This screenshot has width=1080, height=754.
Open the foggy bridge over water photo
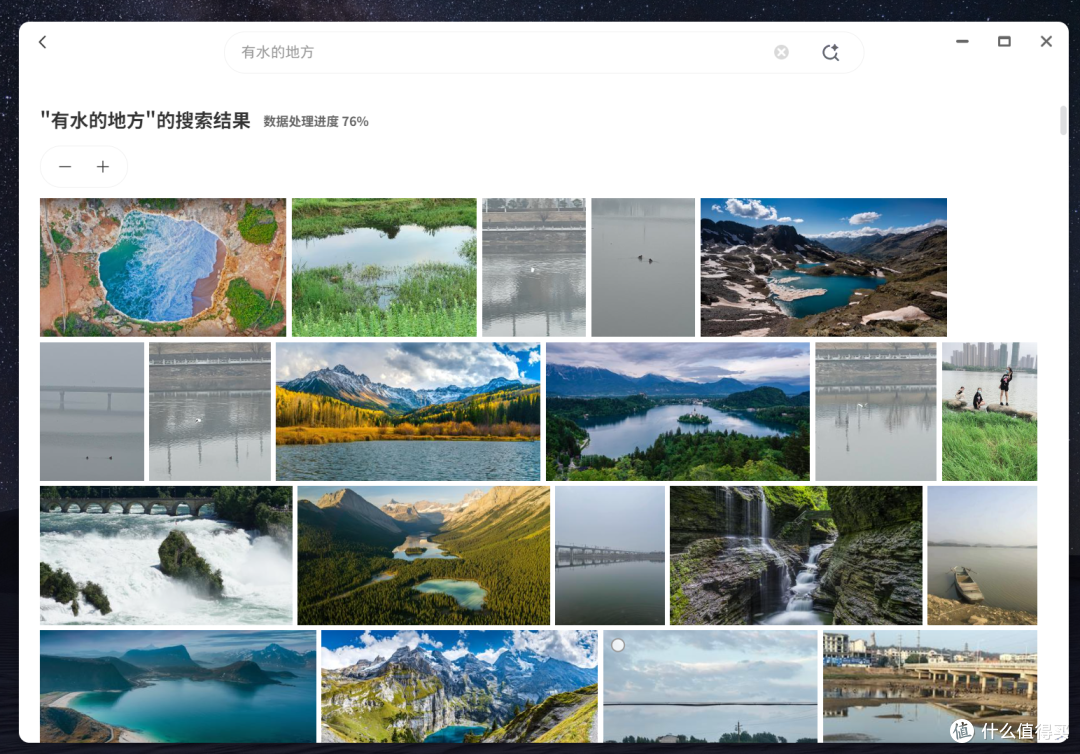pos(610,555)
